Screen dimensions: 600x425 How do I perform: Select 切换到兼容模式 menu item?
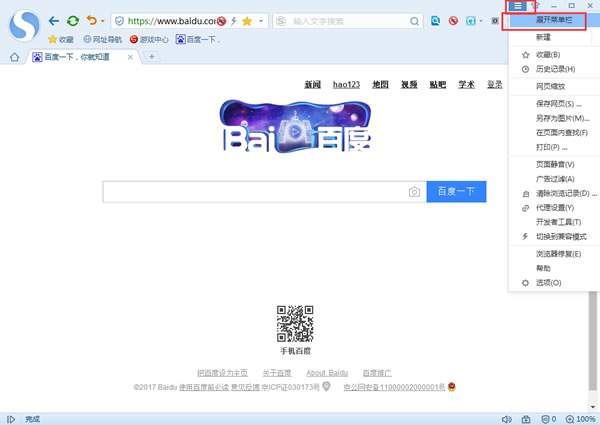pos(554,237)
